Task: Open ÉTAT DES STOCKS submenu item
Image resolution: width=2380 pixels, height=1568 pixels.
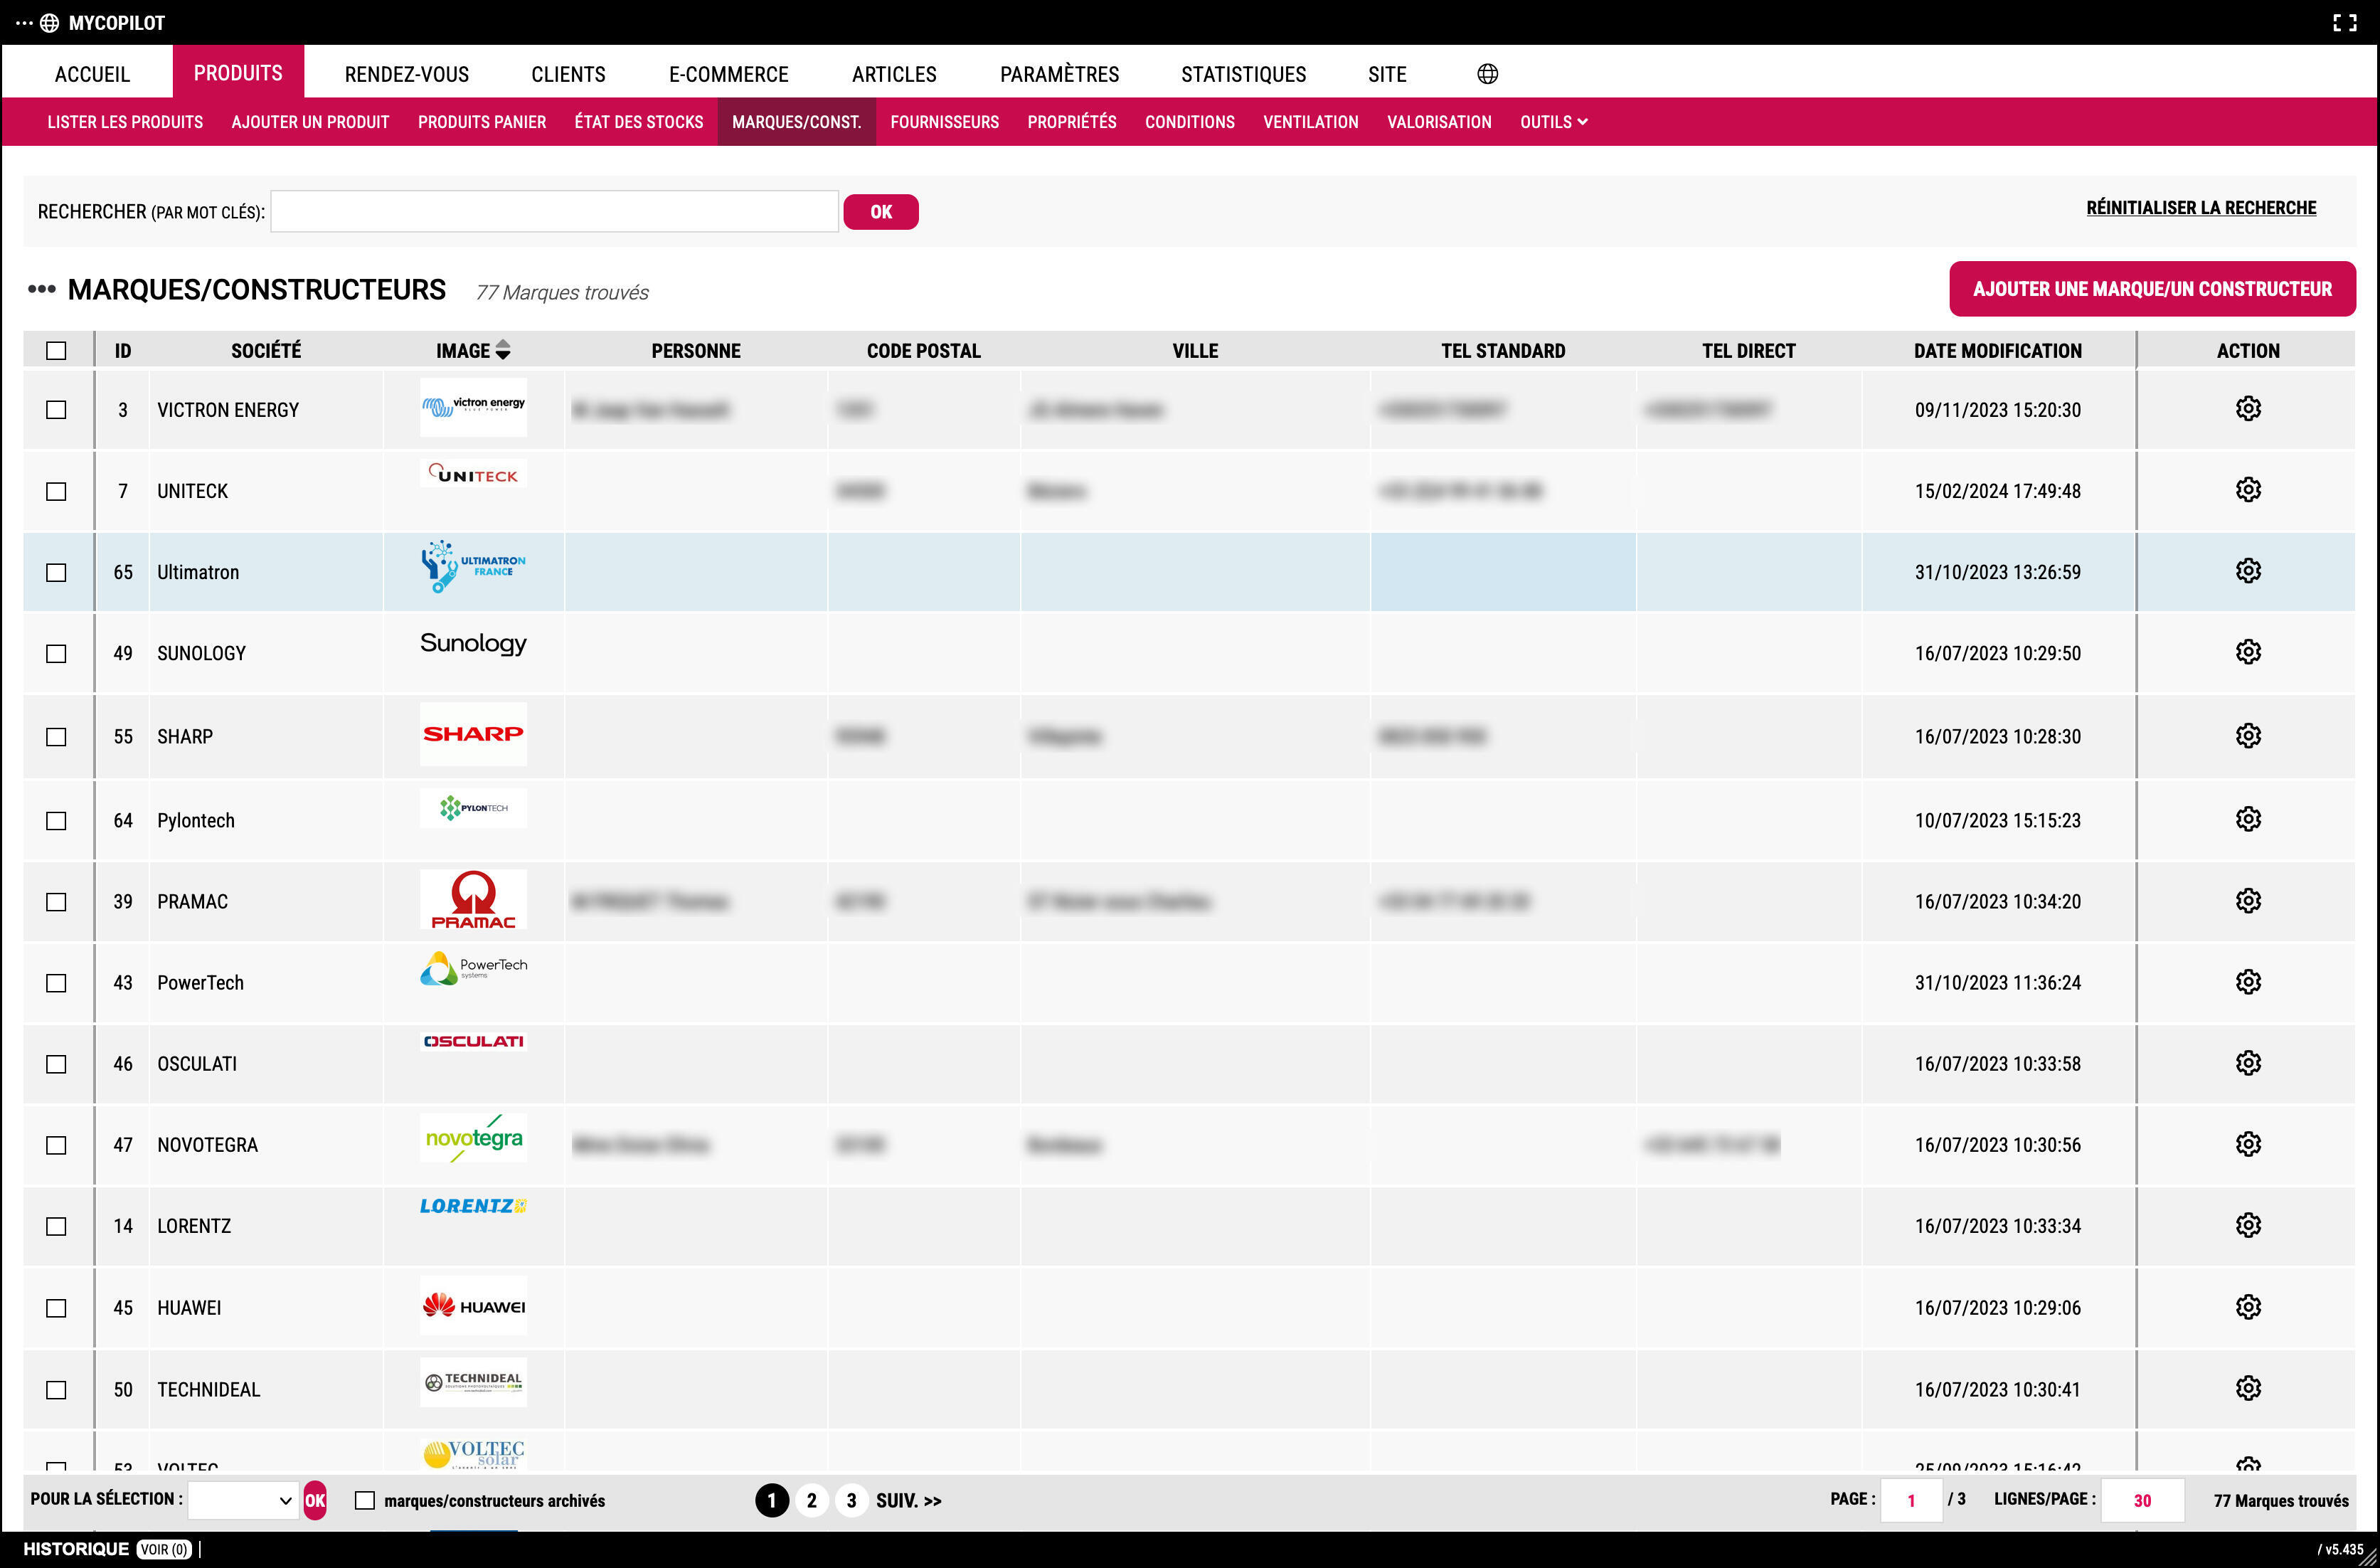Action: [638, 122]
